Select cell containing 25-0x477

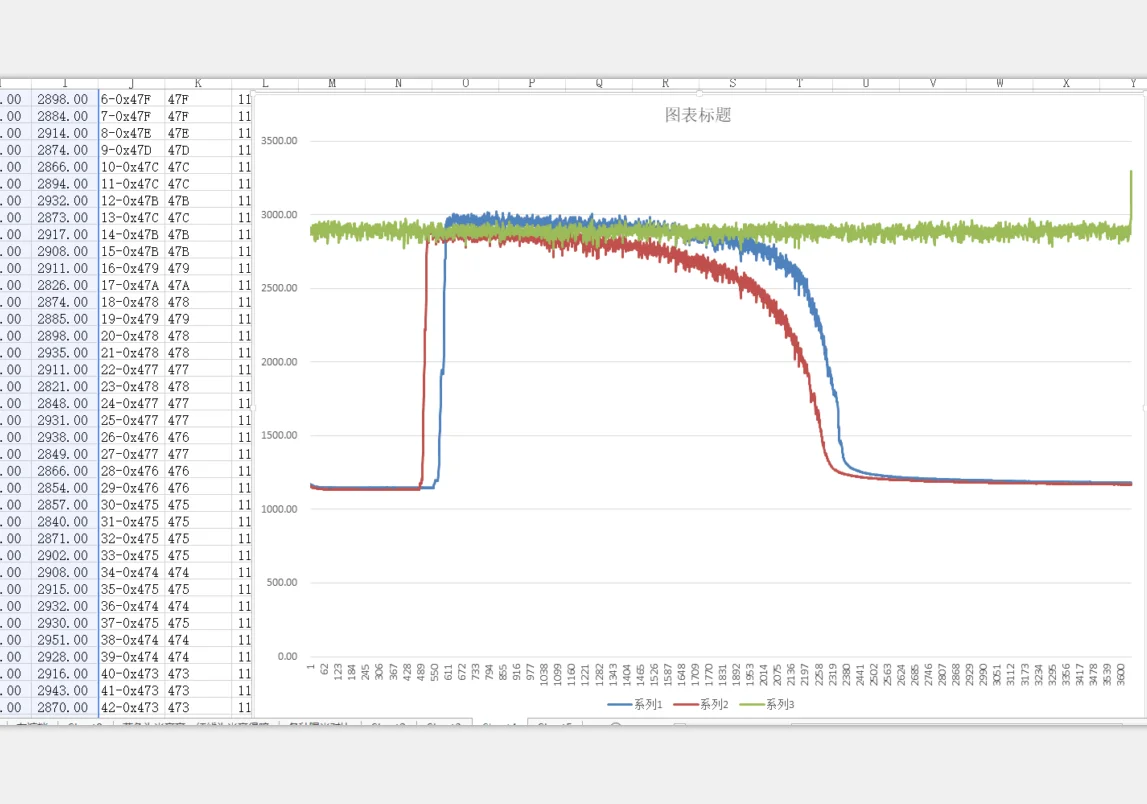click(132, 420)
